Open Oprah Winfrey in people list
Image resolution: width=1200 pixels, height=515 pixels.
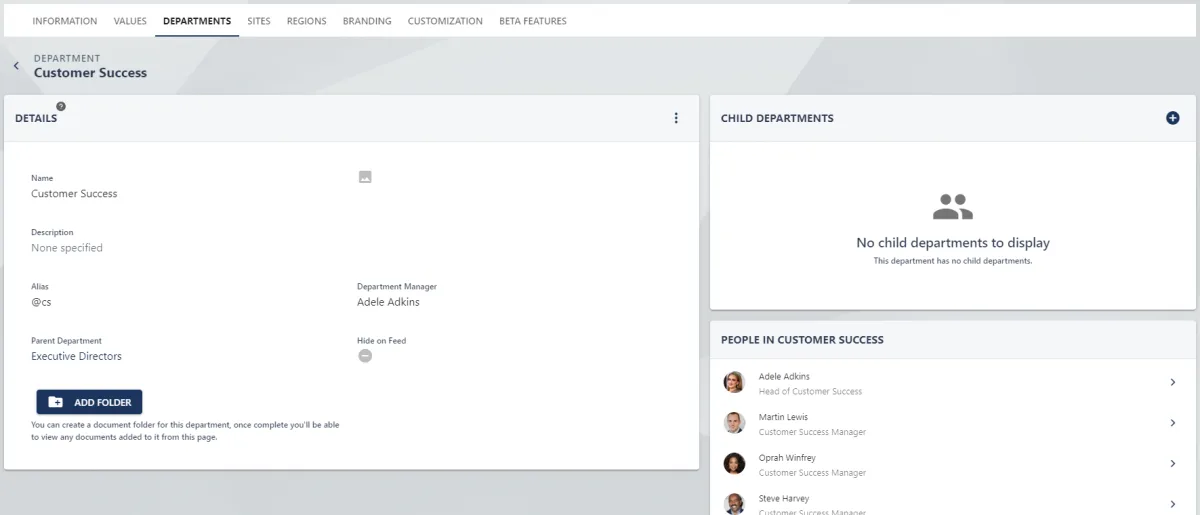[953, 464]
